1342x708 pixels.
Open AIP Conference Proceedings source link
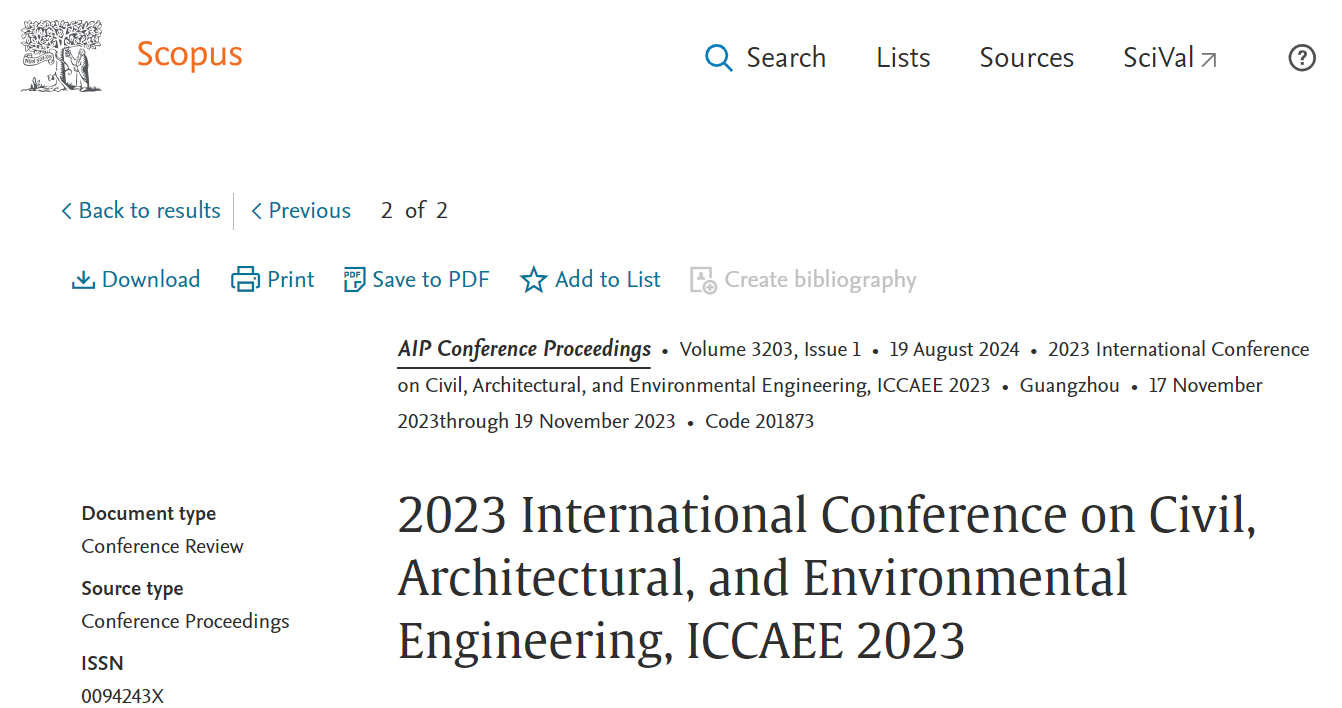coord(524,349)
